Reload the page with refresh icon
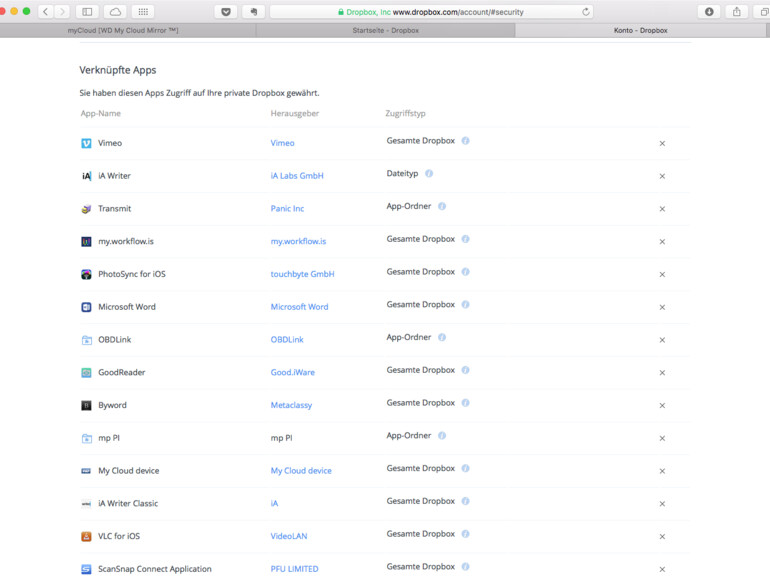The image size is (770, 578). point(586,12)
